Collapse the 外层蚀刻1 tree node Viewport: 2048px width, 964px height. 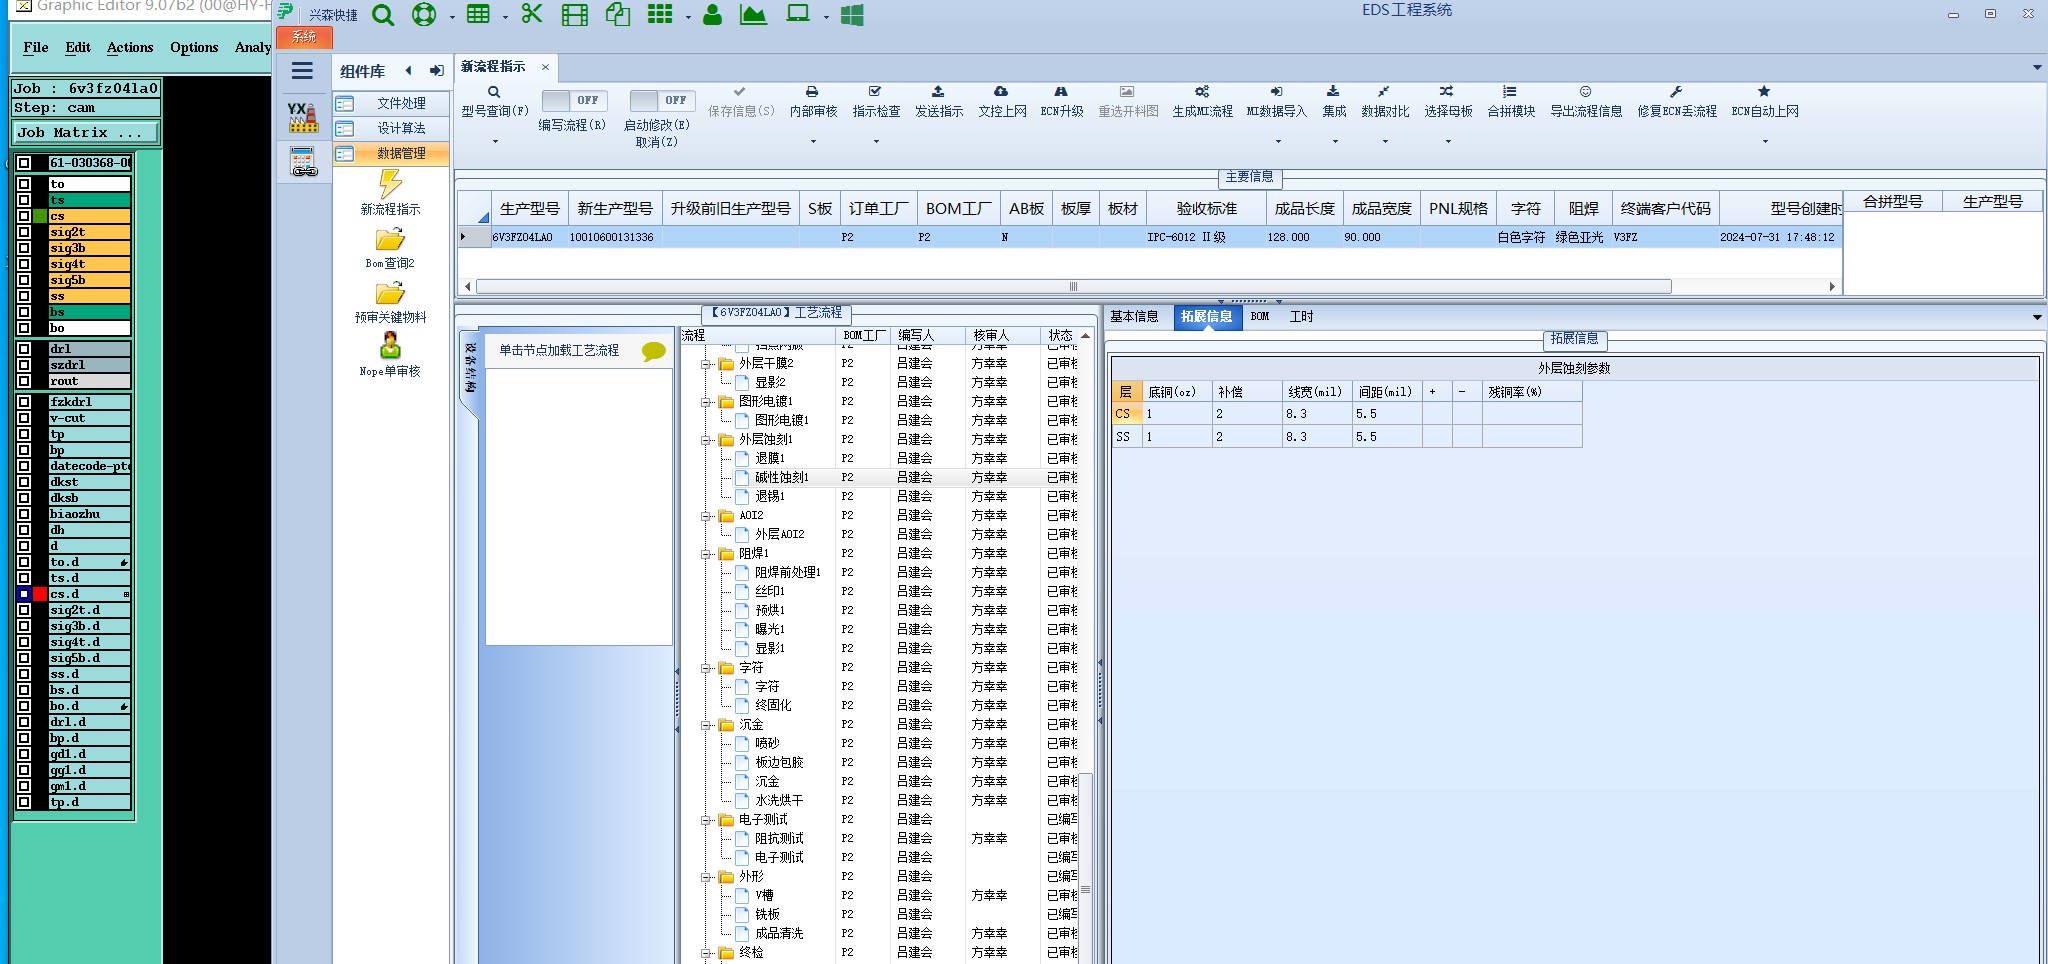(x=706, y=440)
